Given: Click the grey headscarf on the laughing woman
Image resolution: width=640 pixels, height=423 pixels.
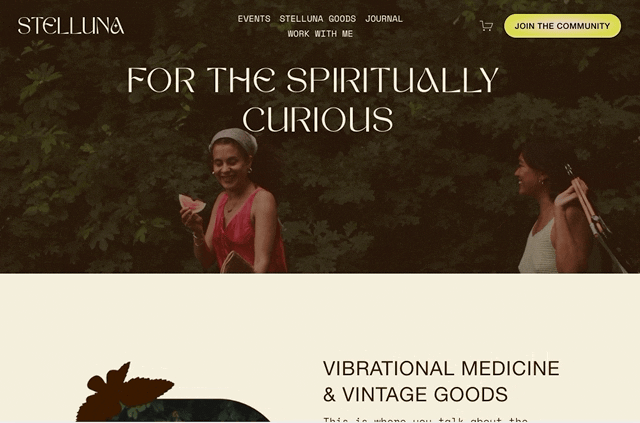Looking at the screenshot, I should pos(233,140).
